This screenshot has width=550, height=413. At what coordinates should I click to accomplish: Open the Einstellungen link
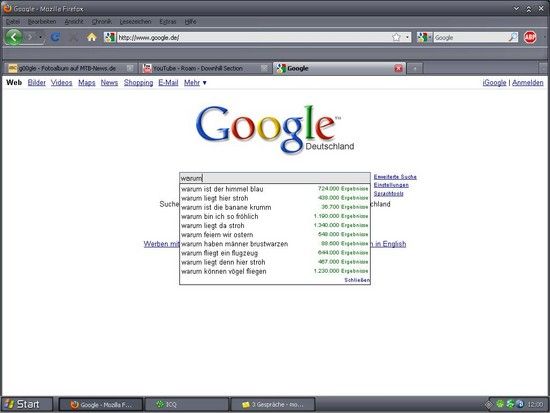391,185
